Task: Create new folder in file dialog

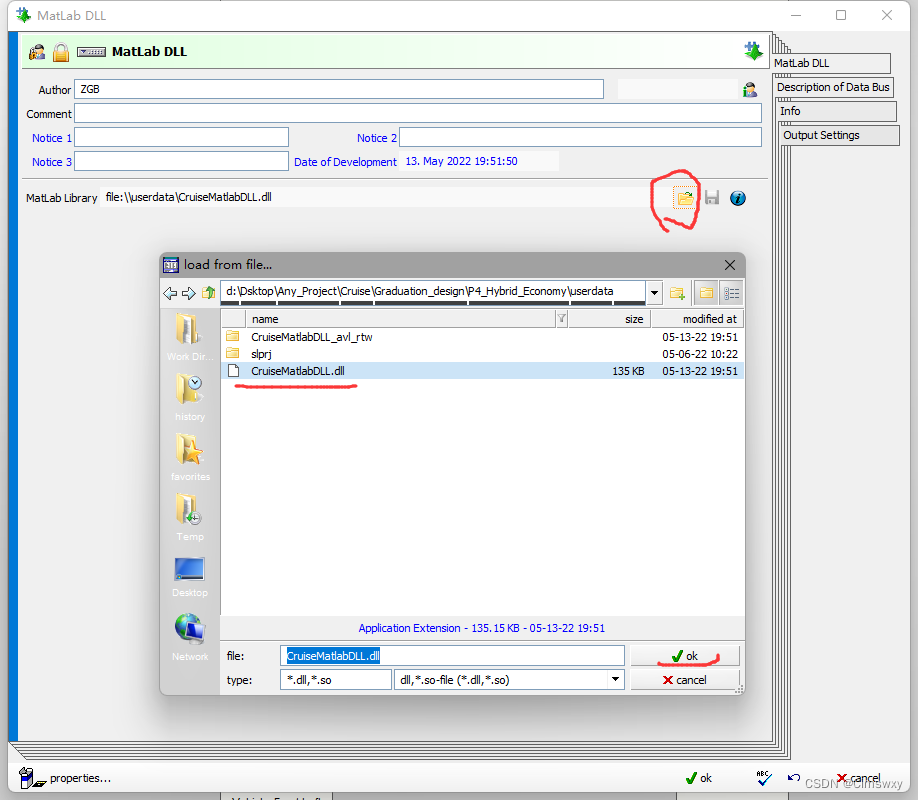Action: pos(677,293)
